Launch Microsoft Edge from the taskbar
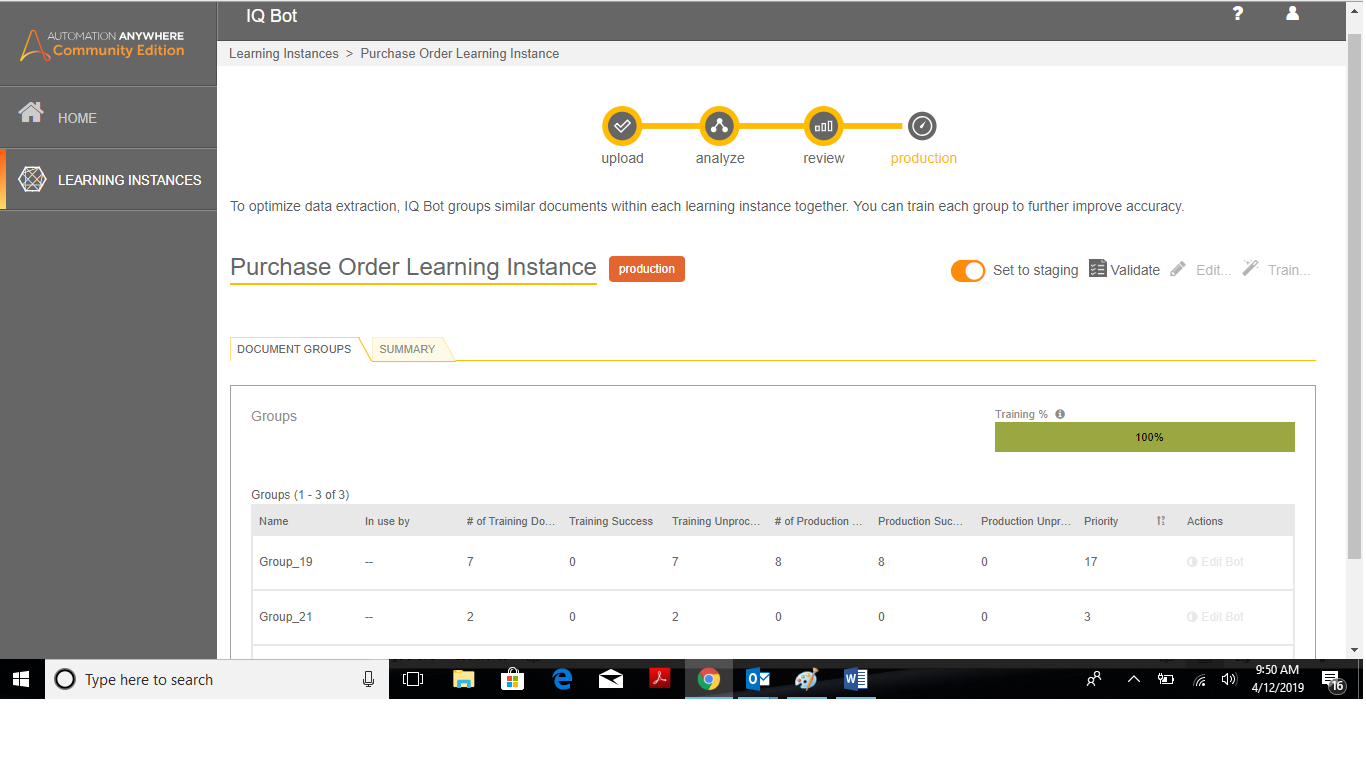Image resolution: width=1366 pixels, height=768 pixels. [562, 680]
